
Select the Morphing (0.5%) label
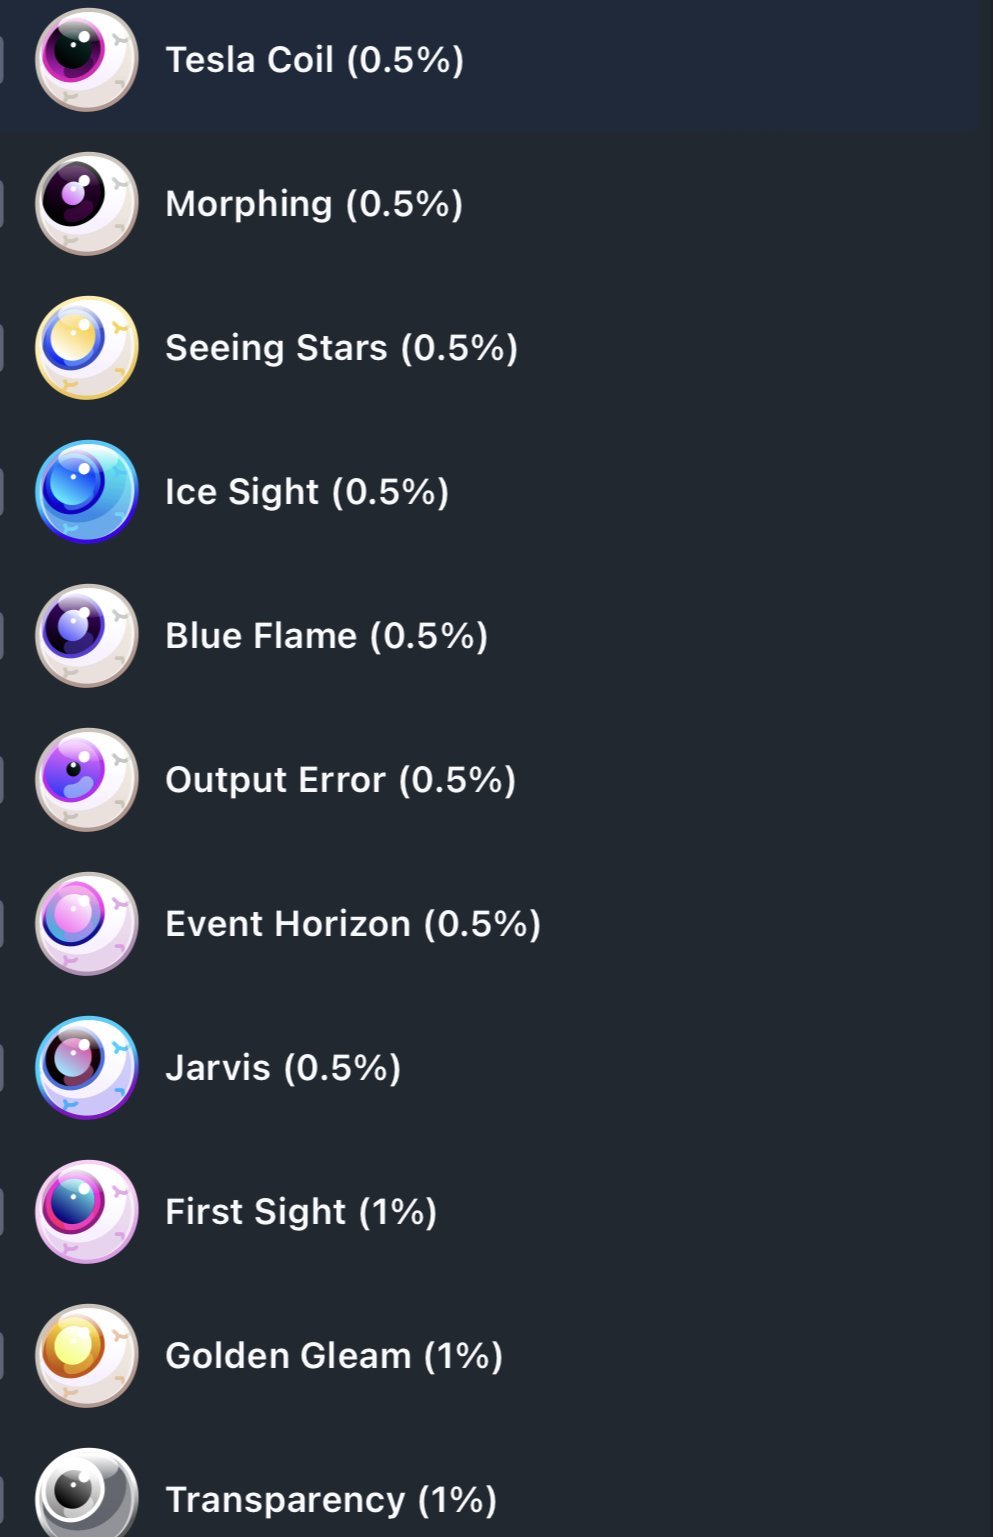click(x=314, y=204)
